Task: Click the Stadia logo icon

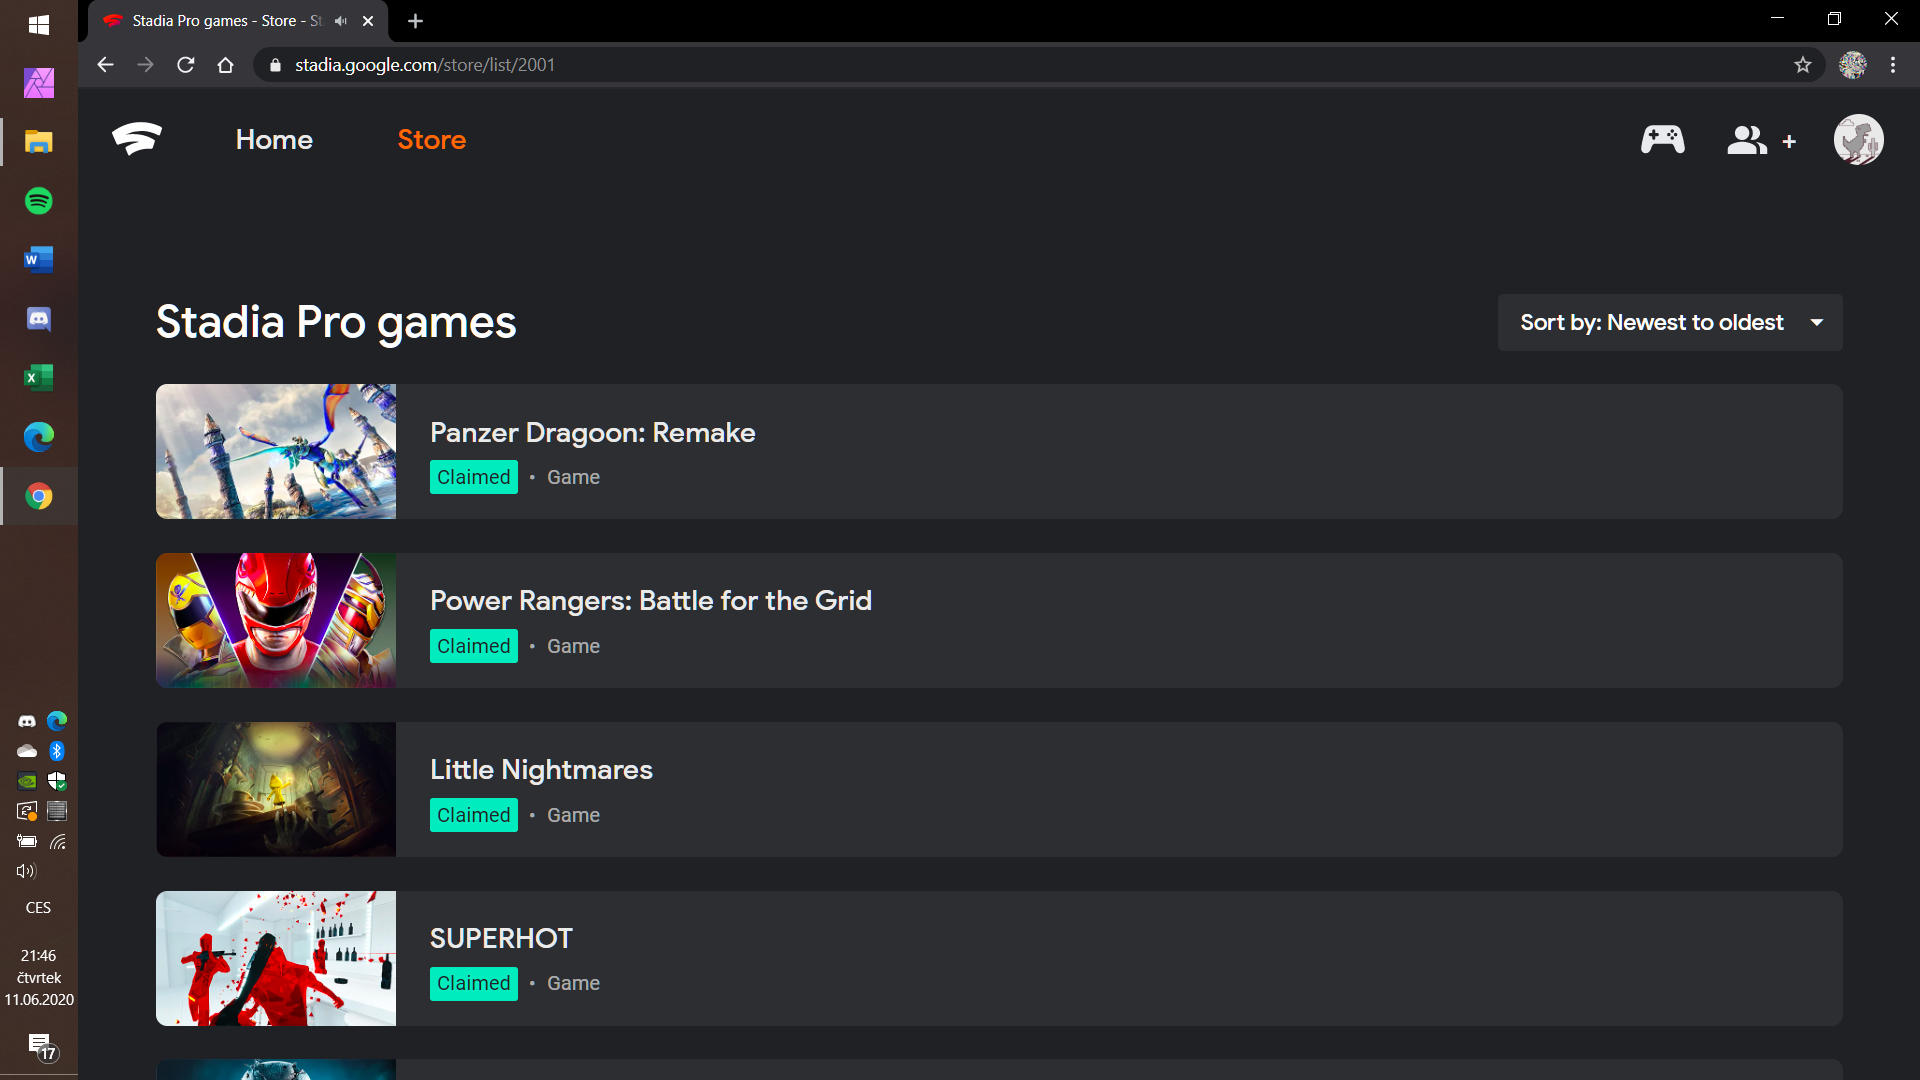Action: click(137, 139)
